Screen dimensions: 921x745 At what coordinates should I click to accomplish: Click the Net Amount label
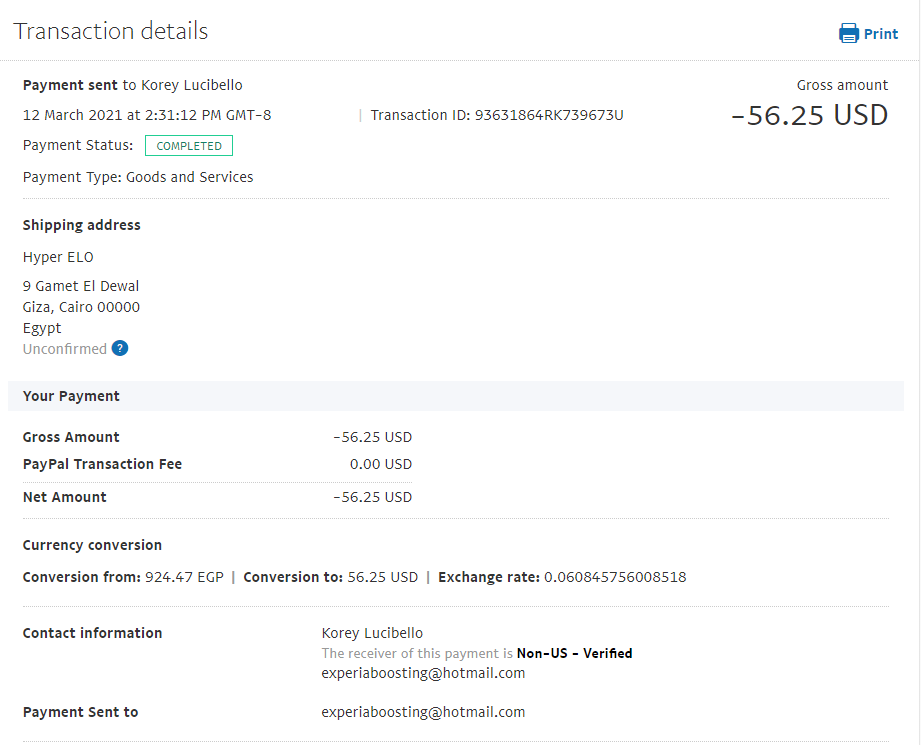[x=65, y=497]
